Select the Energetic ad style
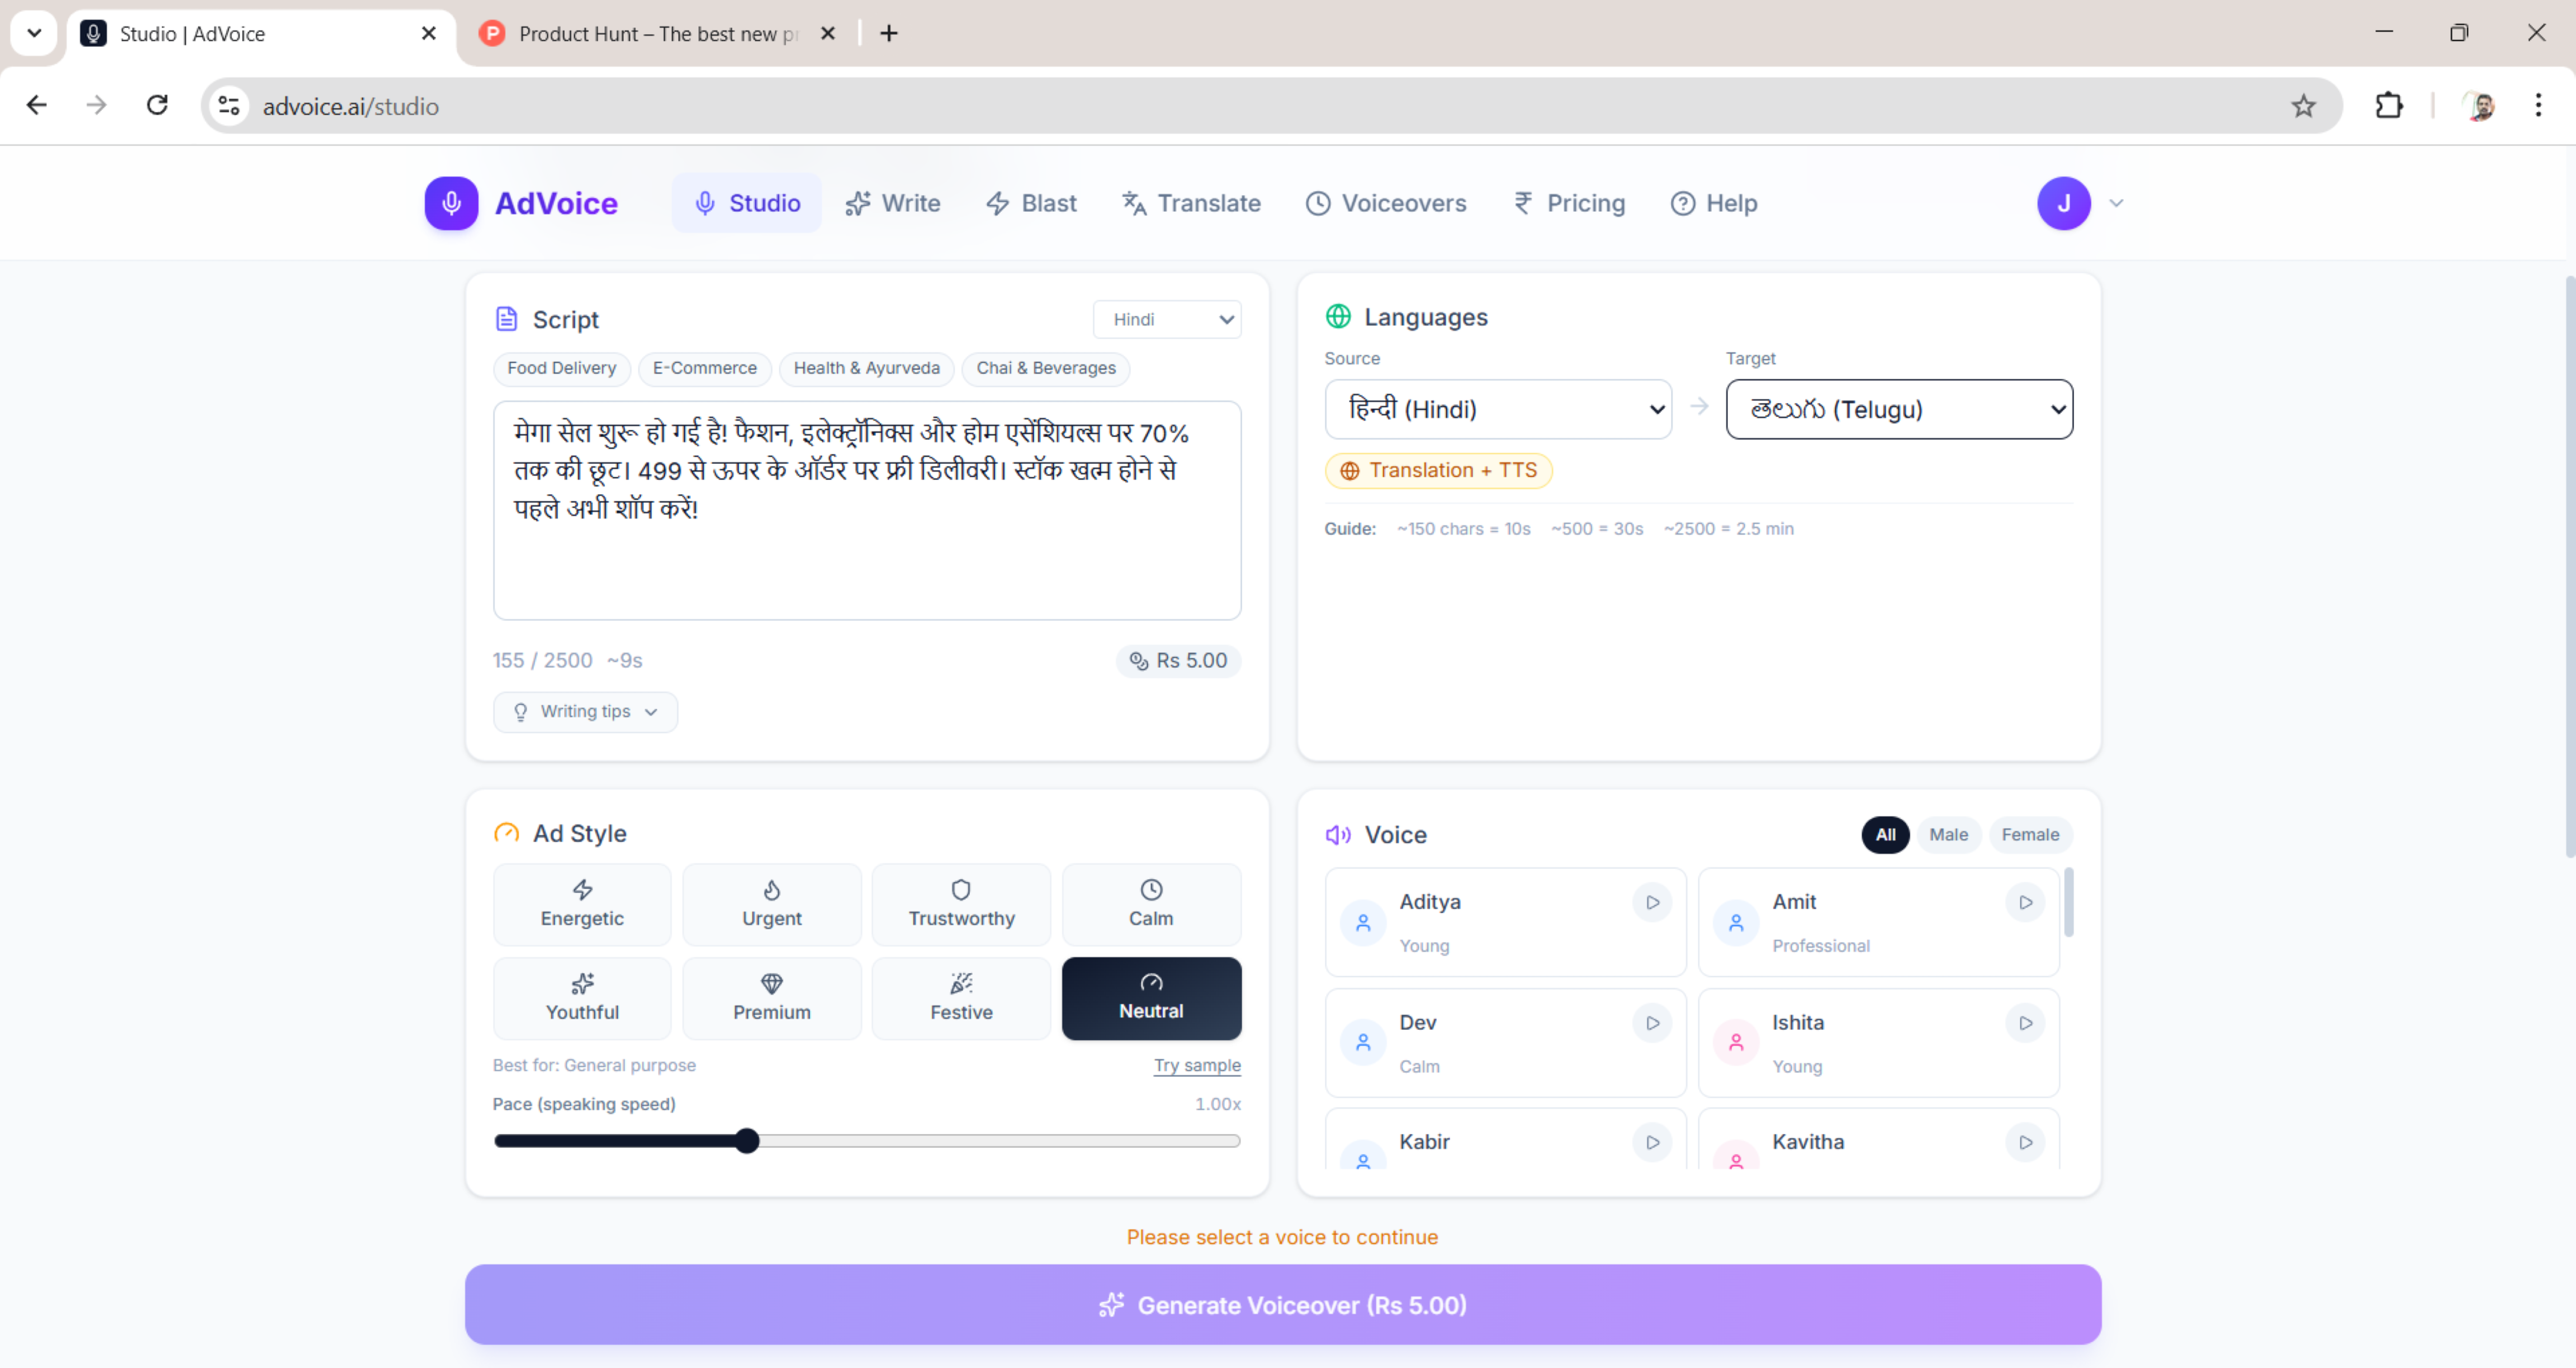The width and height of the screenshot is (2576, 1368). (x=581, y=903)
